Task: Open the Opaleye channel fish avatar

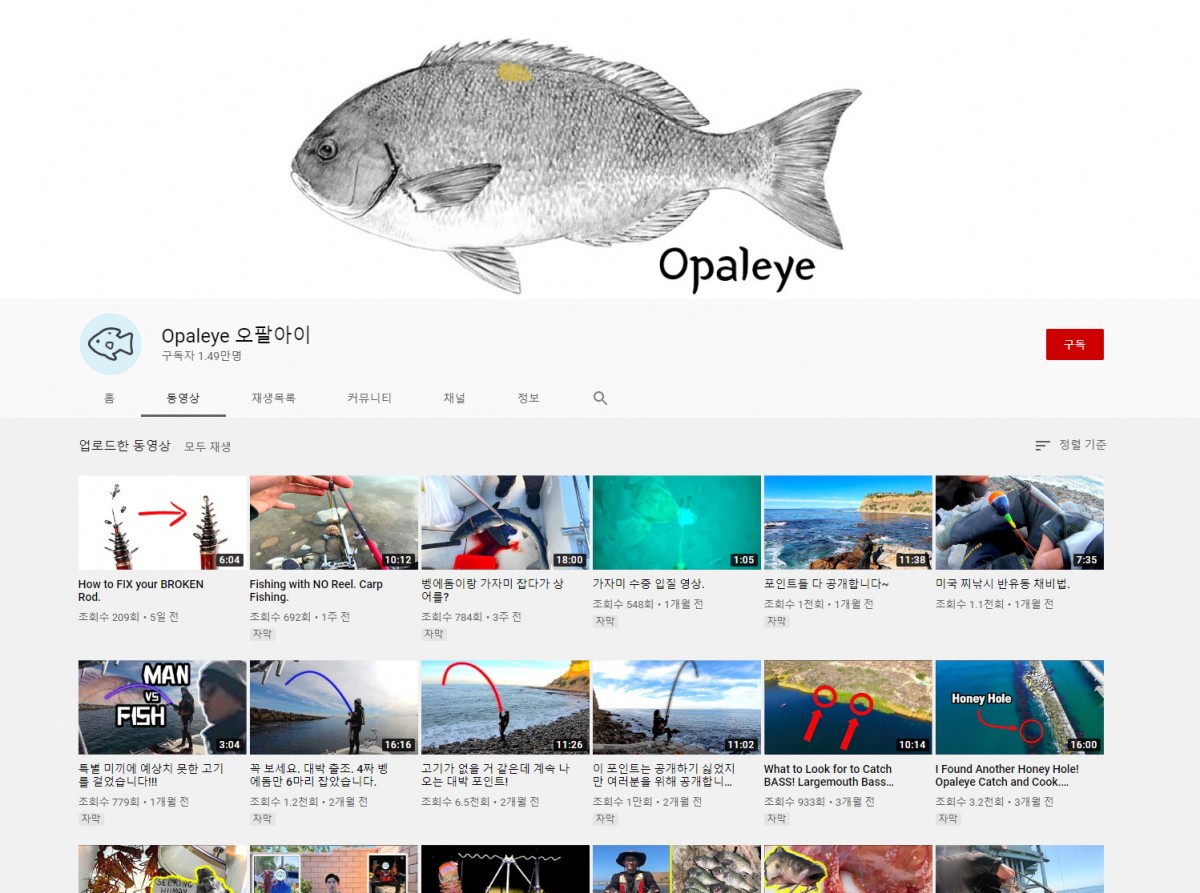Action: [110, 344]
